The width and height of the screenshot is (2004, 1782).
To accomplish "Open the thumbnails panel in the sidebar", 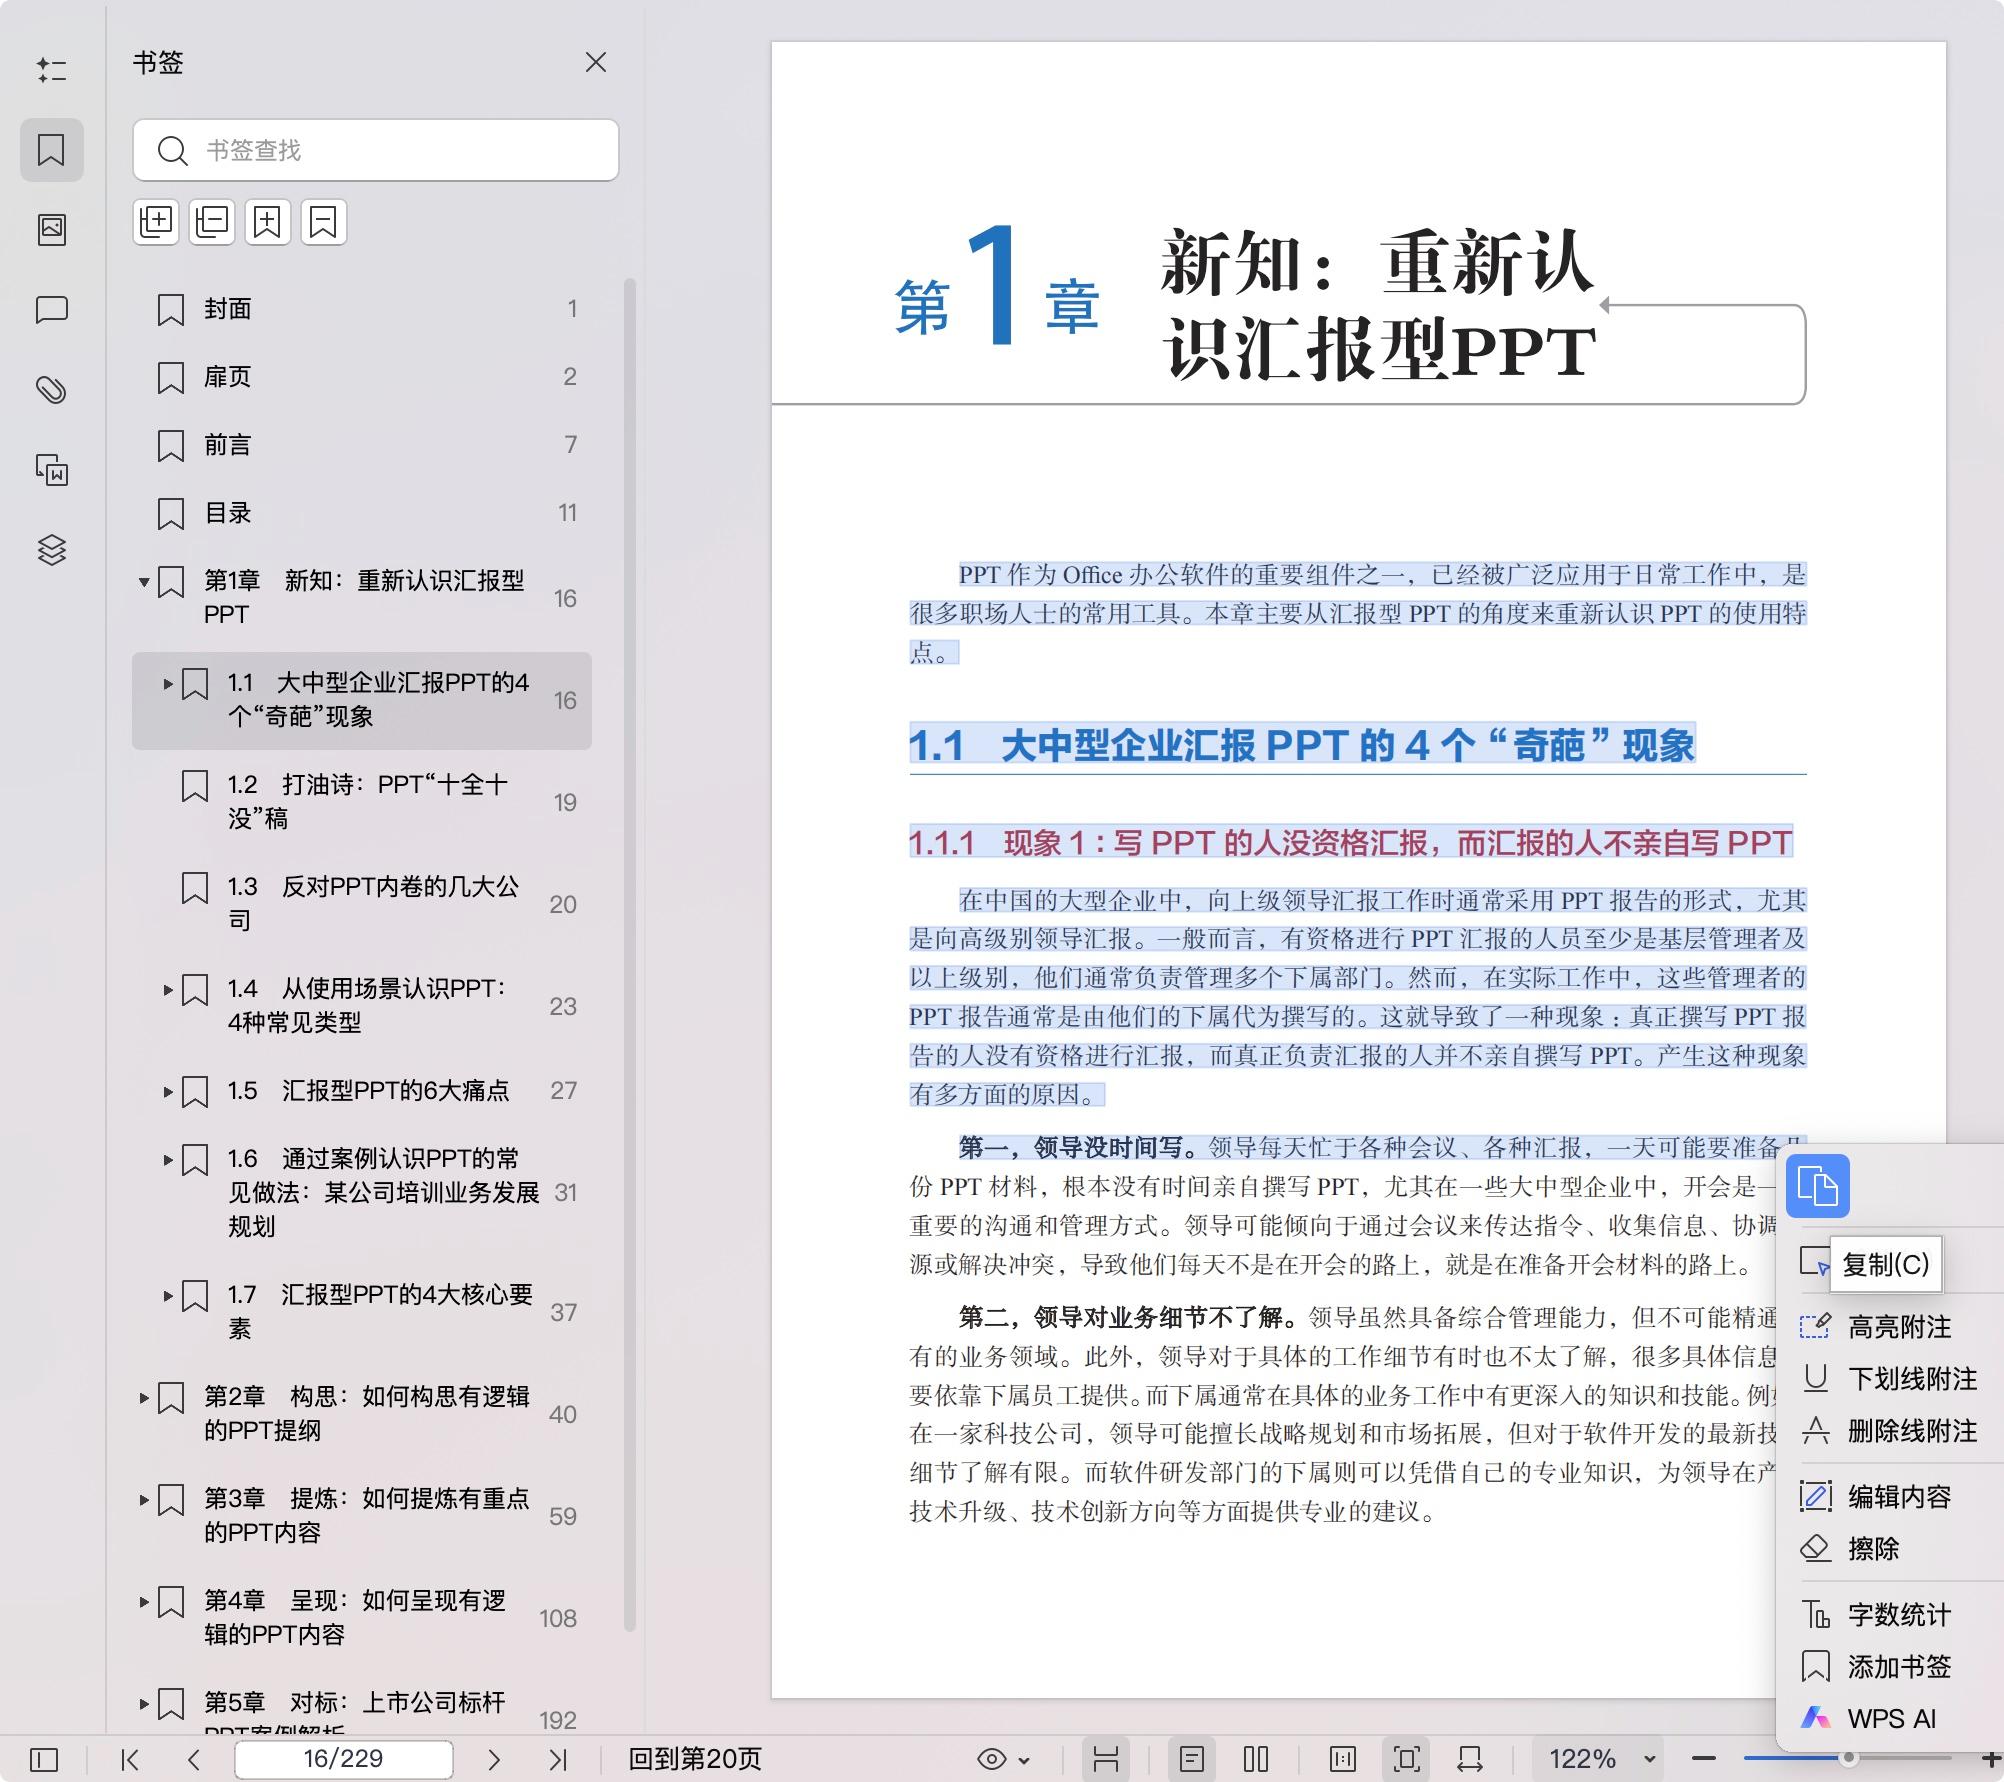I will [x=52, y=228].
